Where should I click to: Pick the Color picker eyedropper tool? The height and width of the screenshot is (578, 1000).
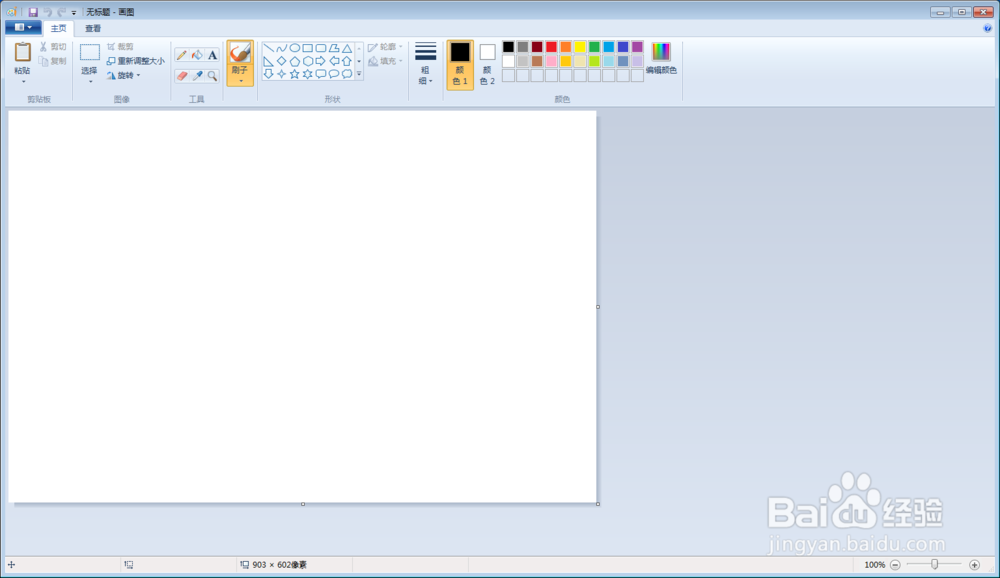point(197,76)
